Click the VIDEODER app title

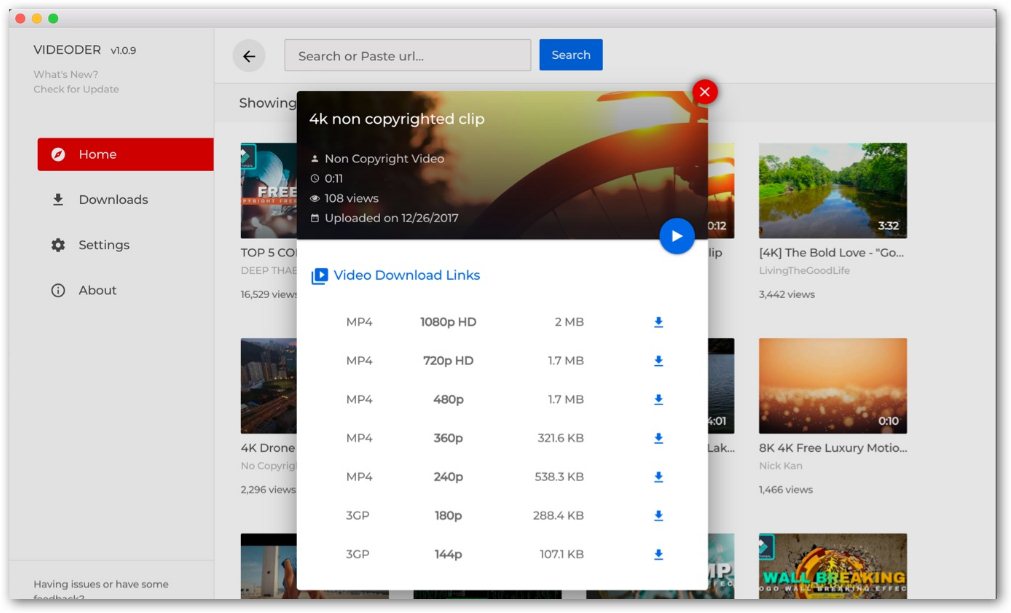(x=67, y=50)
